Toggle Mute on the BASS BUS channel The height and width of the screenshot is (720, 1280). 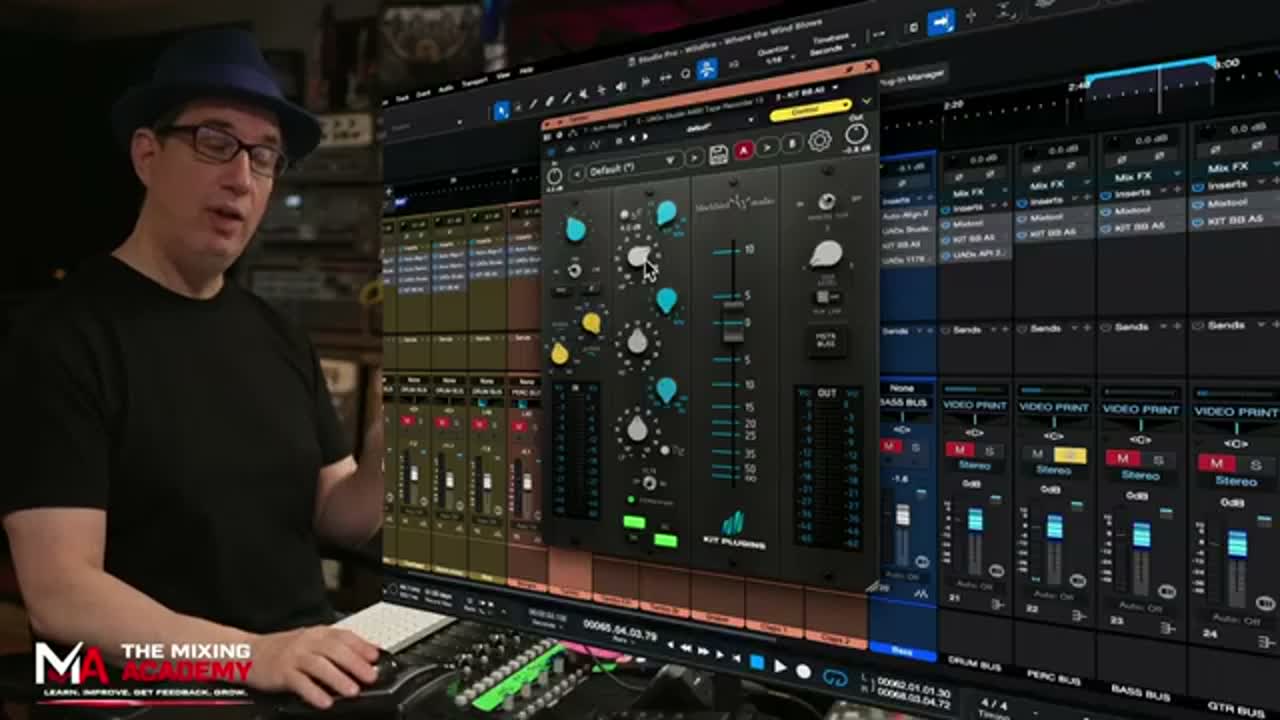[890, 446]
